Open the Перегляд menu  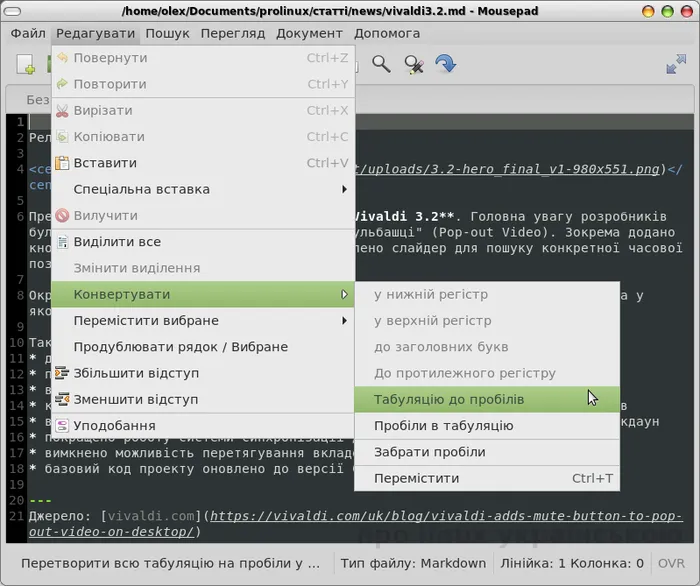coord(233,33)
